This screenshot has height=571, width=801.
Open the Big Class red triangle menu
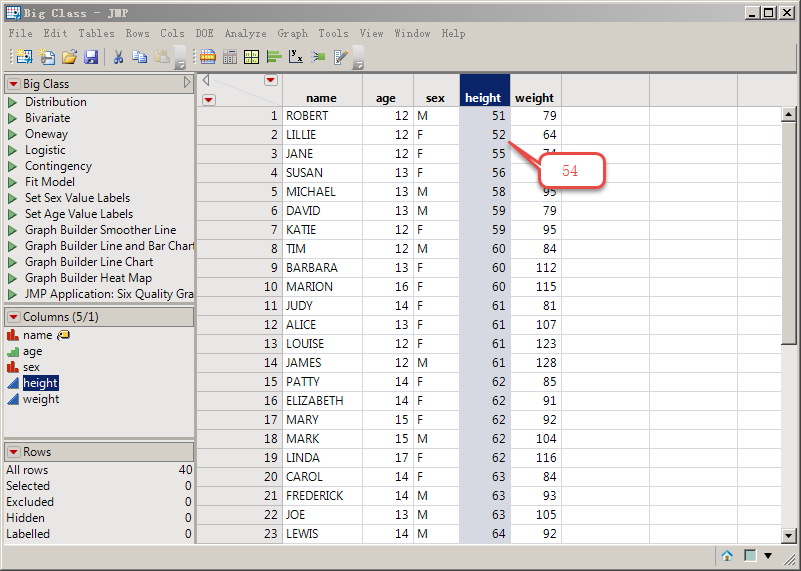(14, 84)
